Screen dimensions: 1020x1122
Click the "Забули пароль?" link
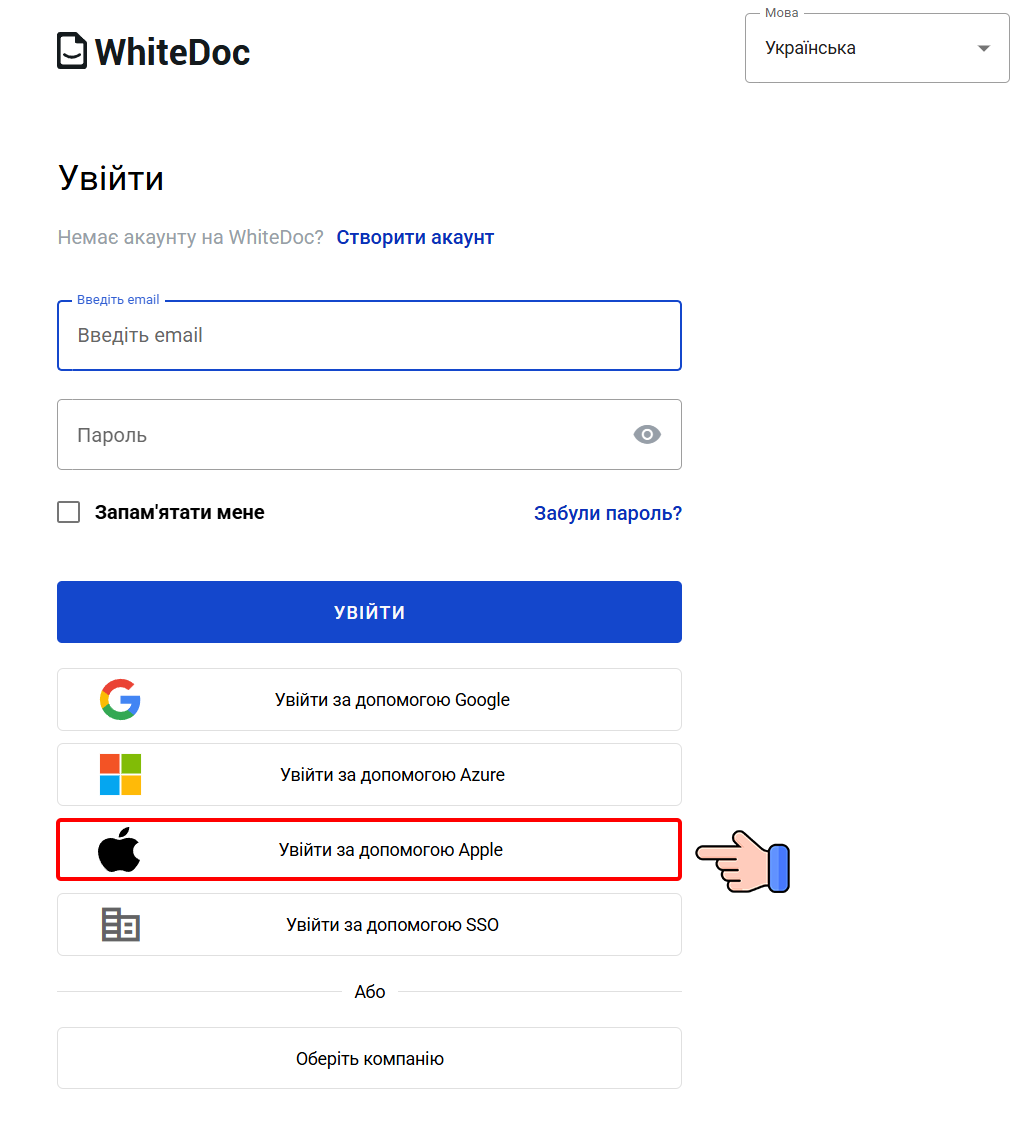(x=607, y=513)
